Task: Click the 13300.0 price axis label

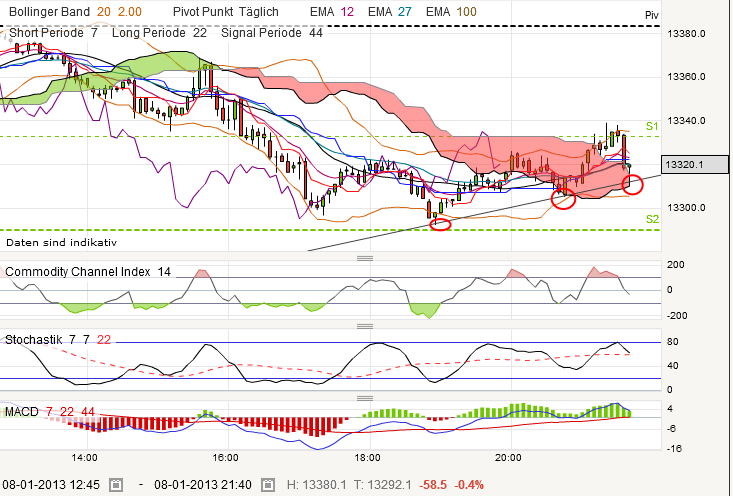Action: point(686,208)
